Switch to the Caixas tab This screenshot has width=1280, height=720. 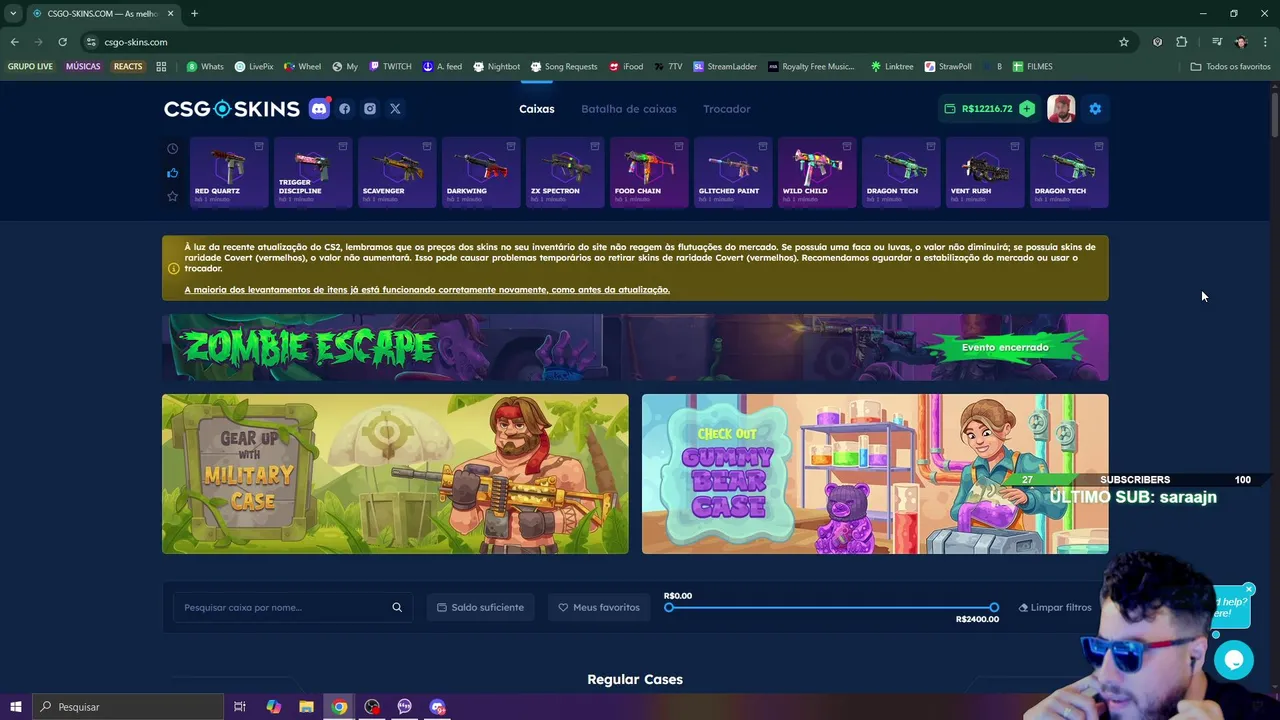537,109
